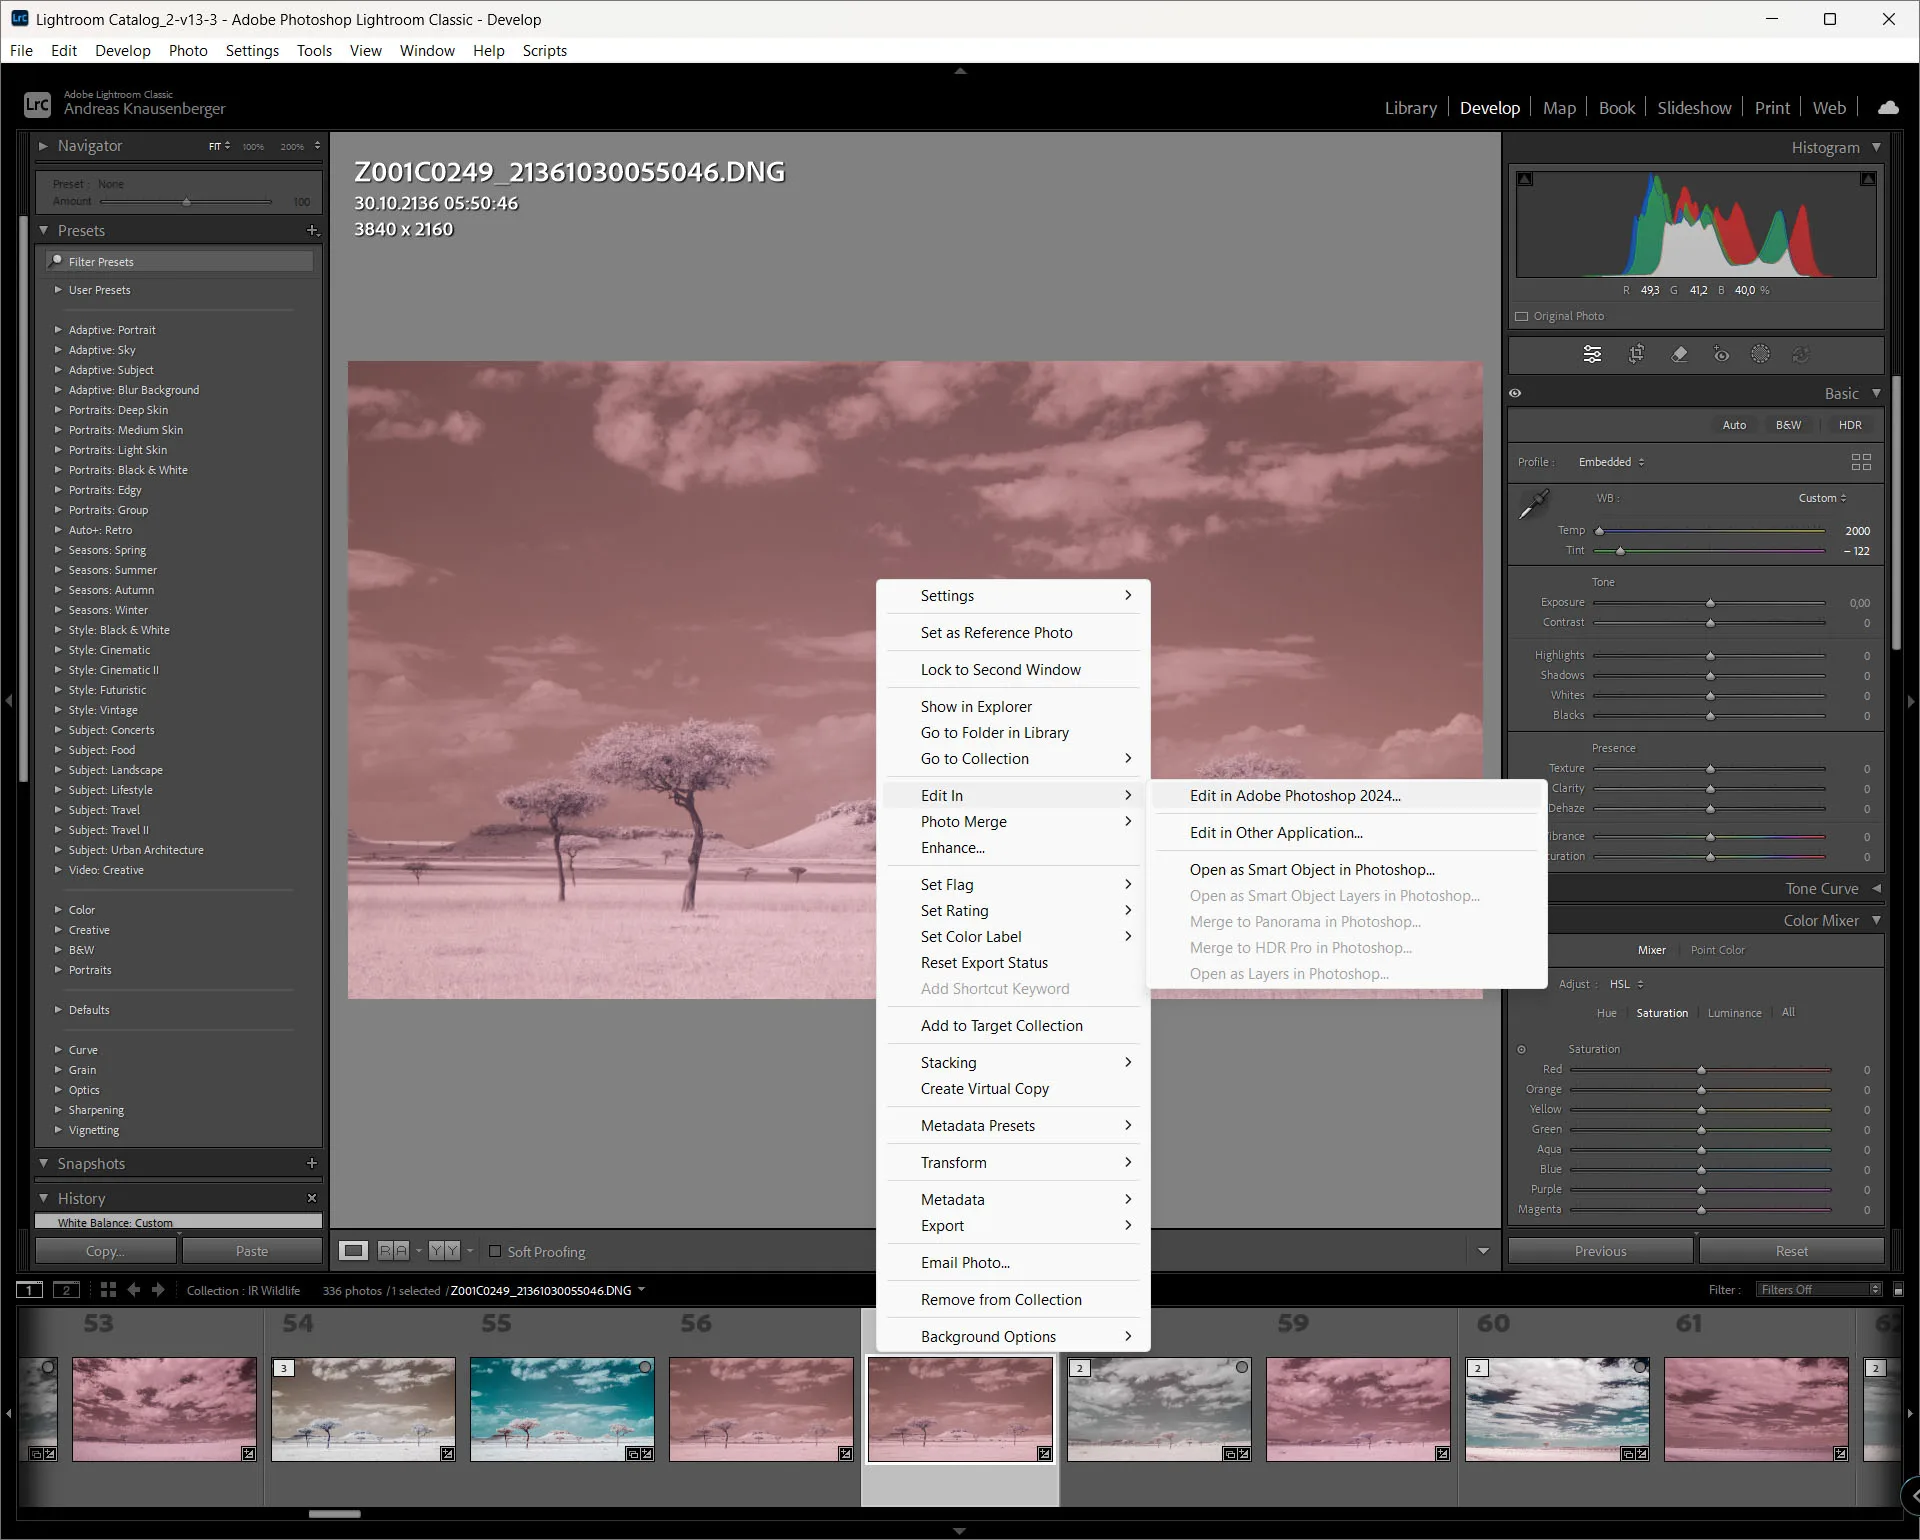Collapse the Color Mixer panel
This screenshot has width=1920, height=1540.
1876,920
